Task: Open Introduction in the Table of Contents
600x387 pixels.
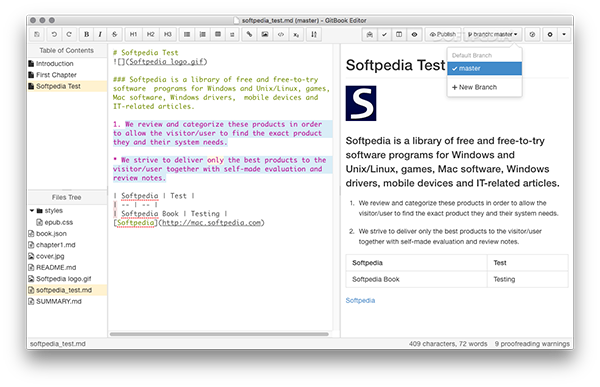Action: tap(67, 64)
